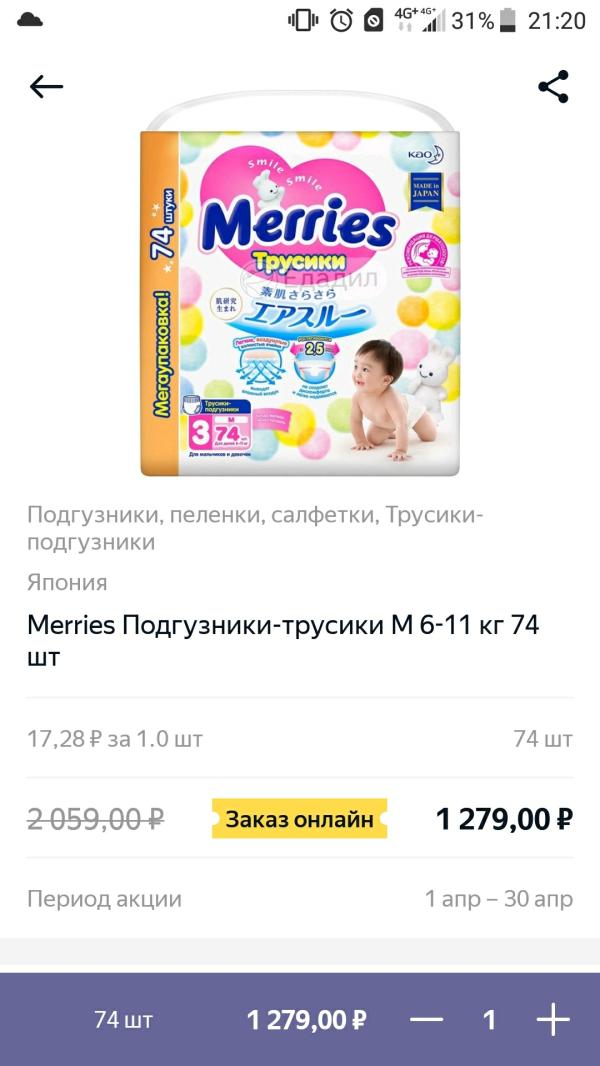600x1066 pixels.
Task: Tap the unit price '17,28 ₽ за 1.0 шт'
Action: tap(115, 739)
